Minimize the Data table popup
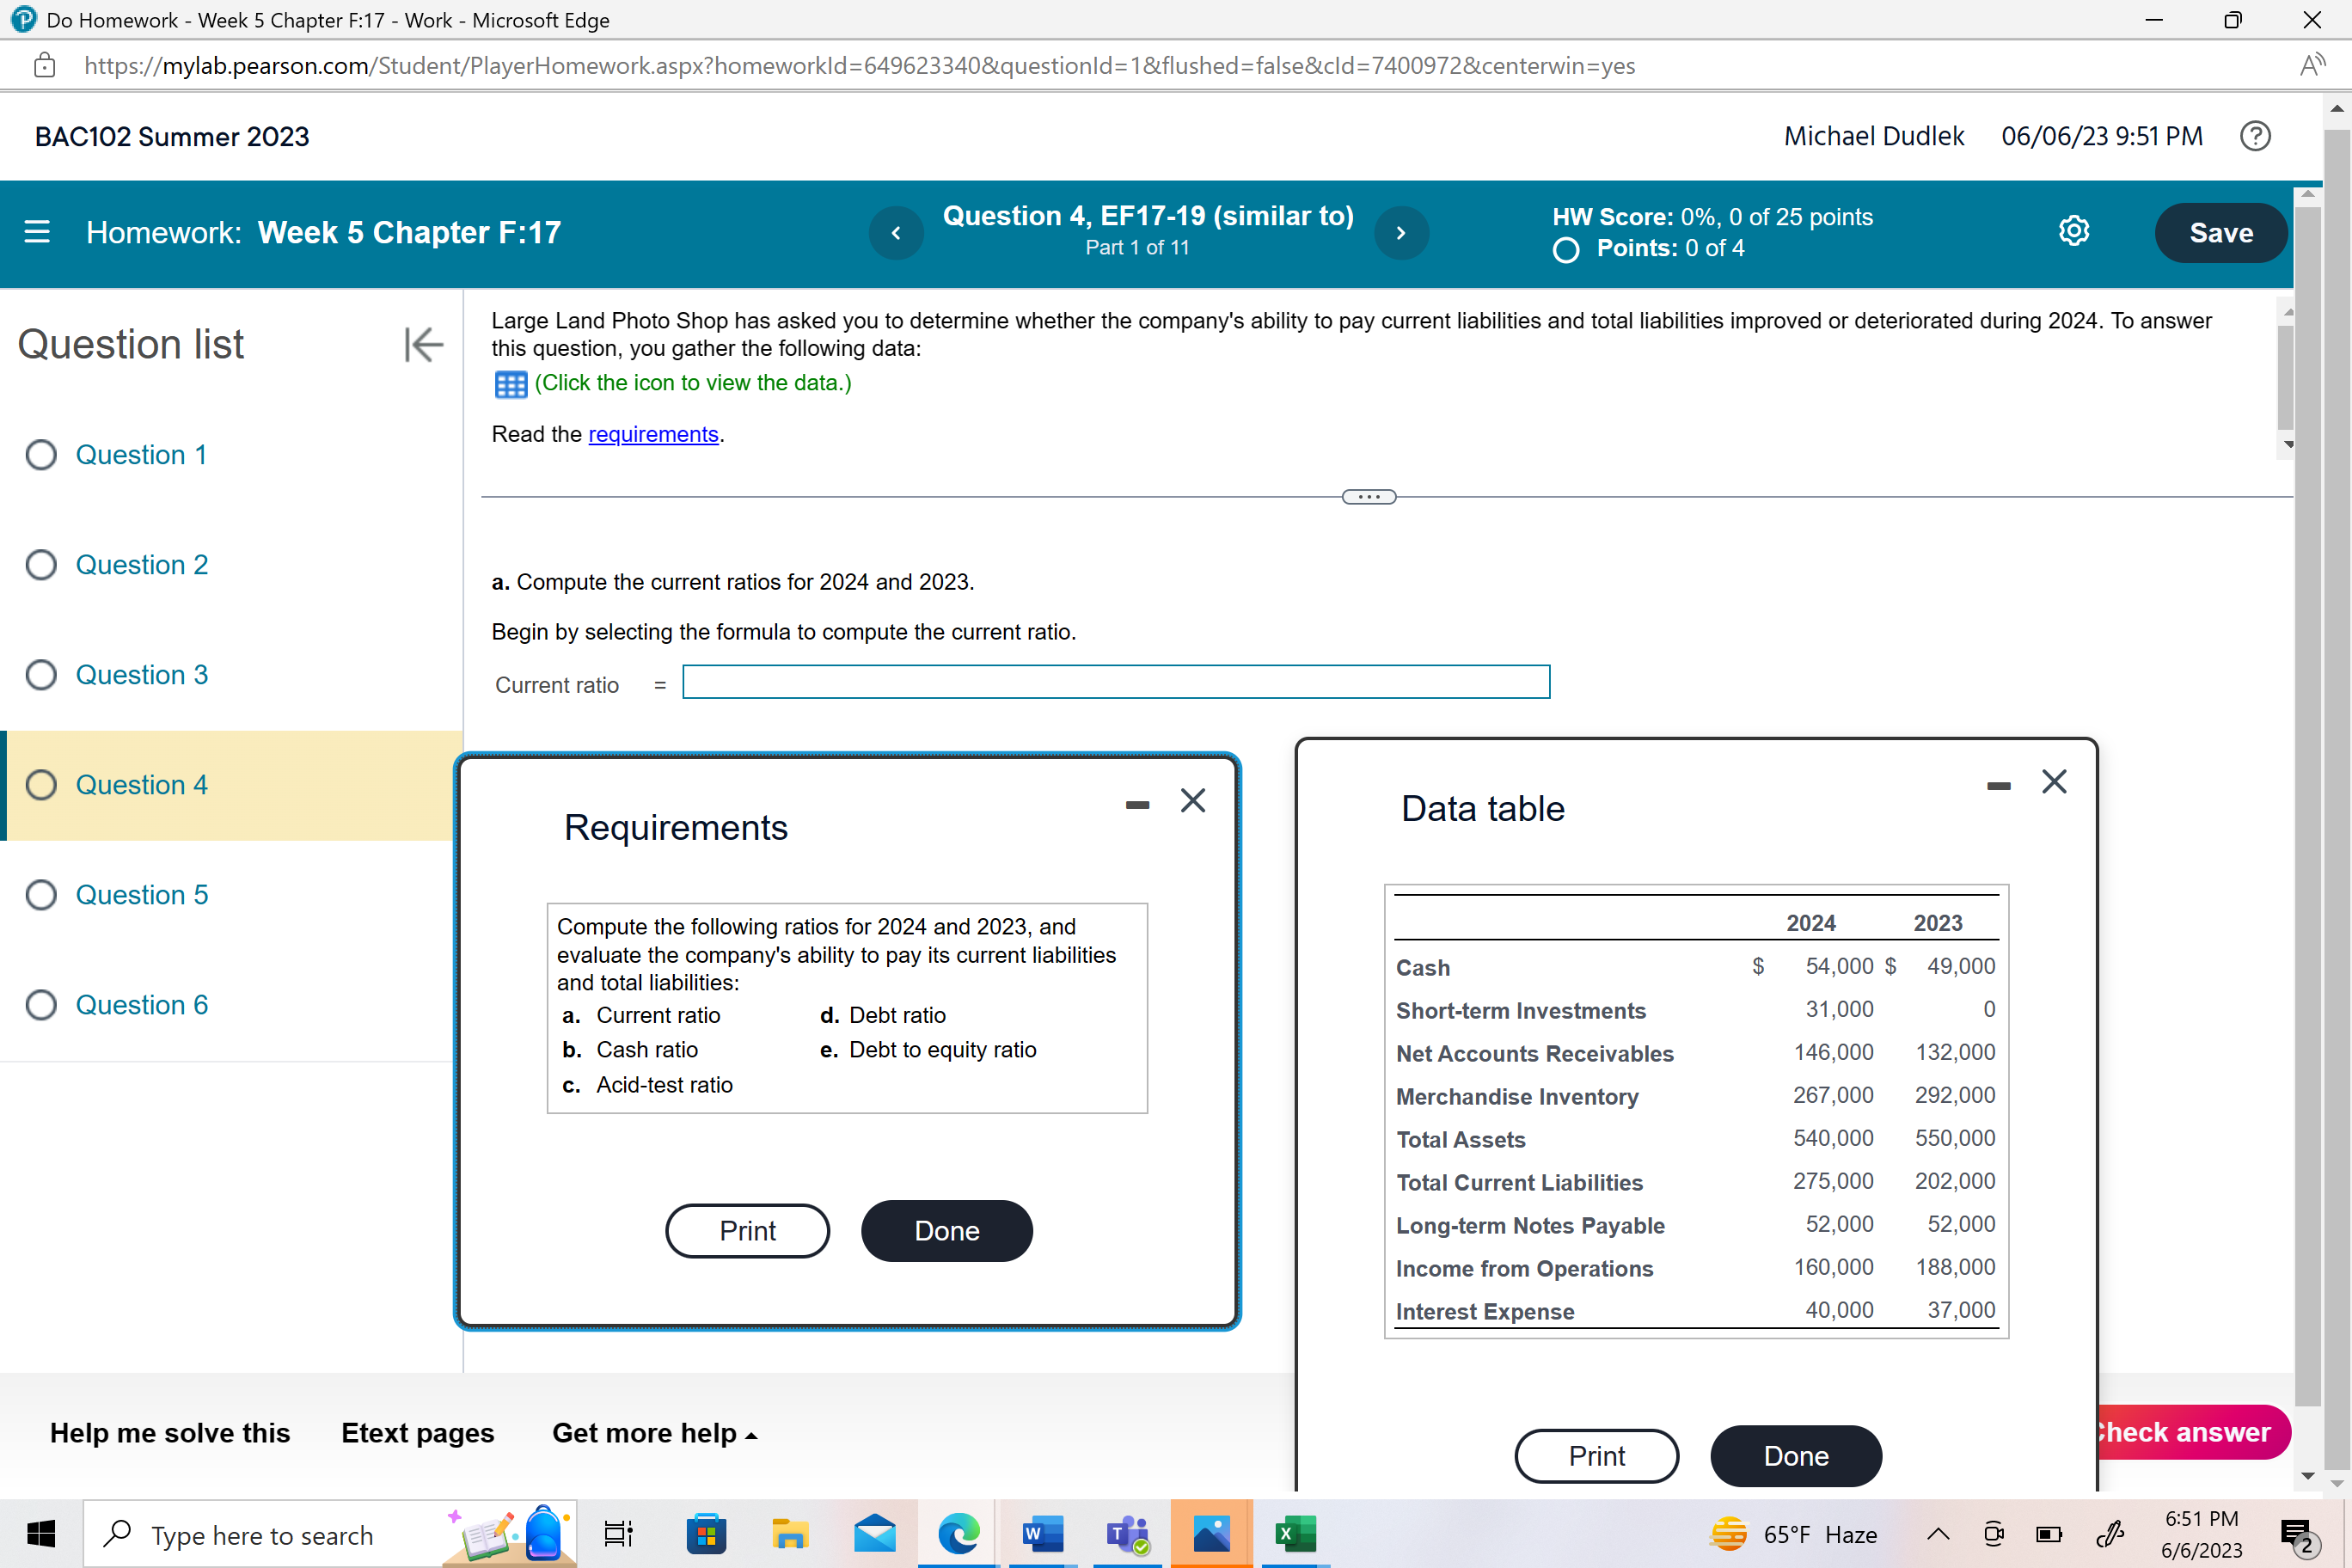 pos(1998,786)
